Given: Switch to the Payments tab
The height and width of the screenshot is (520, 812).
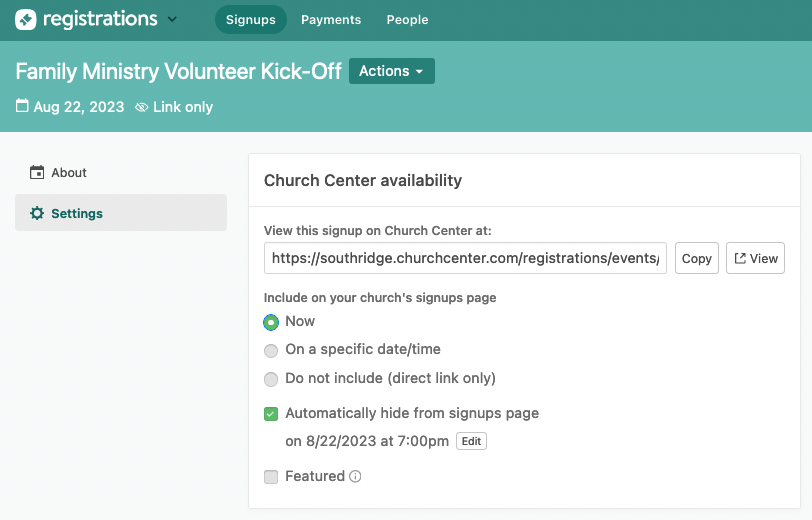Looking at the screenshot, I should pos(331,20).
